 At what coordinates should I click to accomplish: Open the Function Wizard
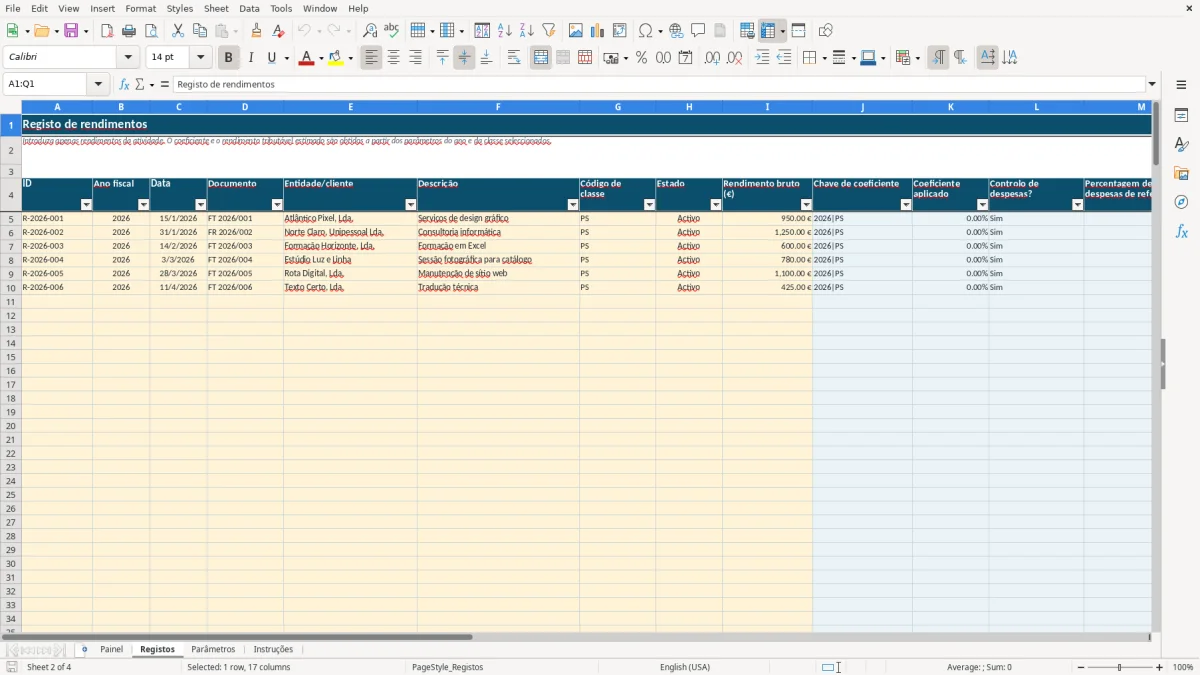(x=125, y=84)
